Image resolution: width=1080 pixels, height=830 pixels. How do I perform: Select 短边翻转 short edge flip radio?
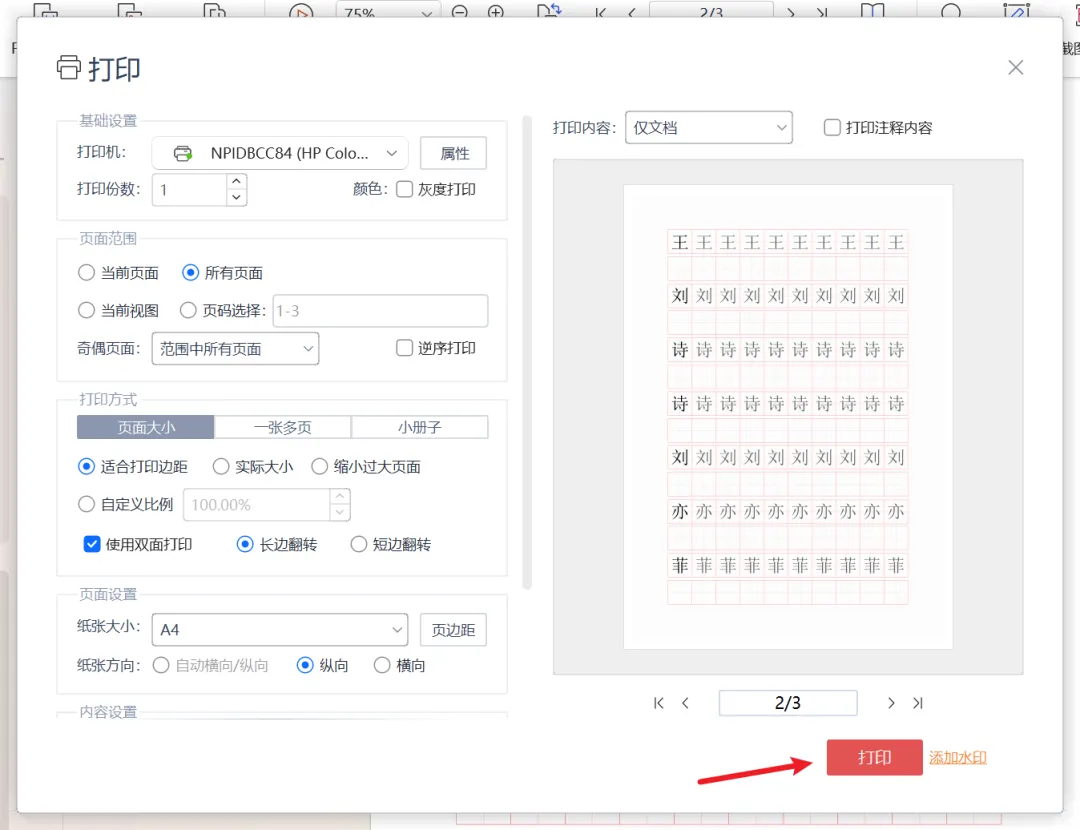coord(358,544)
